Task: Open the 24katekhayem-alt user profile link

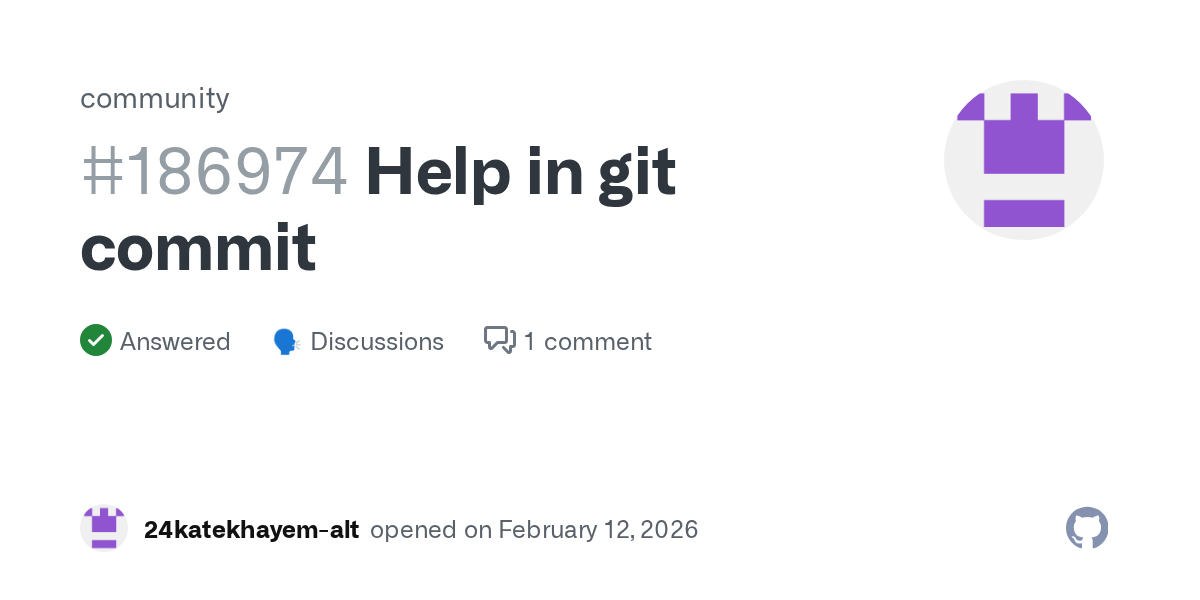Action: tap(251, 530)
